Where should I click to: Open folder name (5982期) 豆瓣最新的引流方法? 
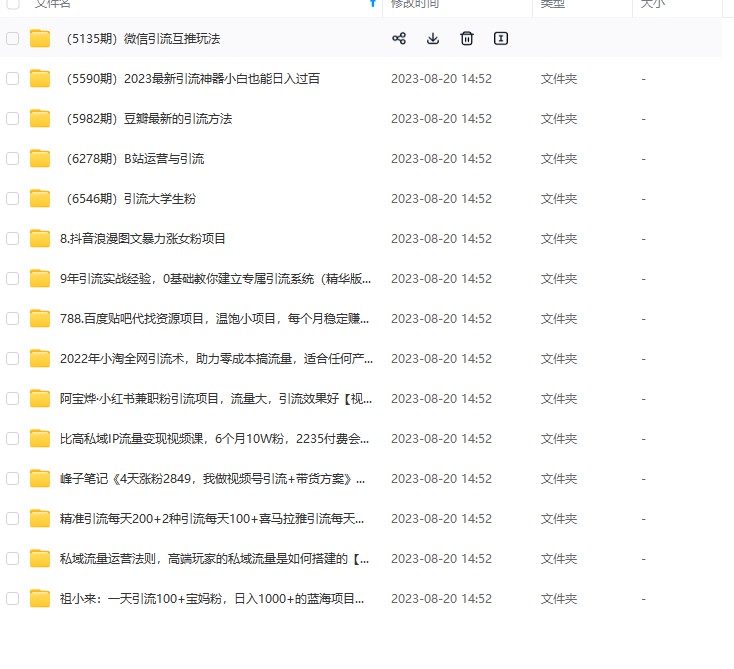point(149,118)
